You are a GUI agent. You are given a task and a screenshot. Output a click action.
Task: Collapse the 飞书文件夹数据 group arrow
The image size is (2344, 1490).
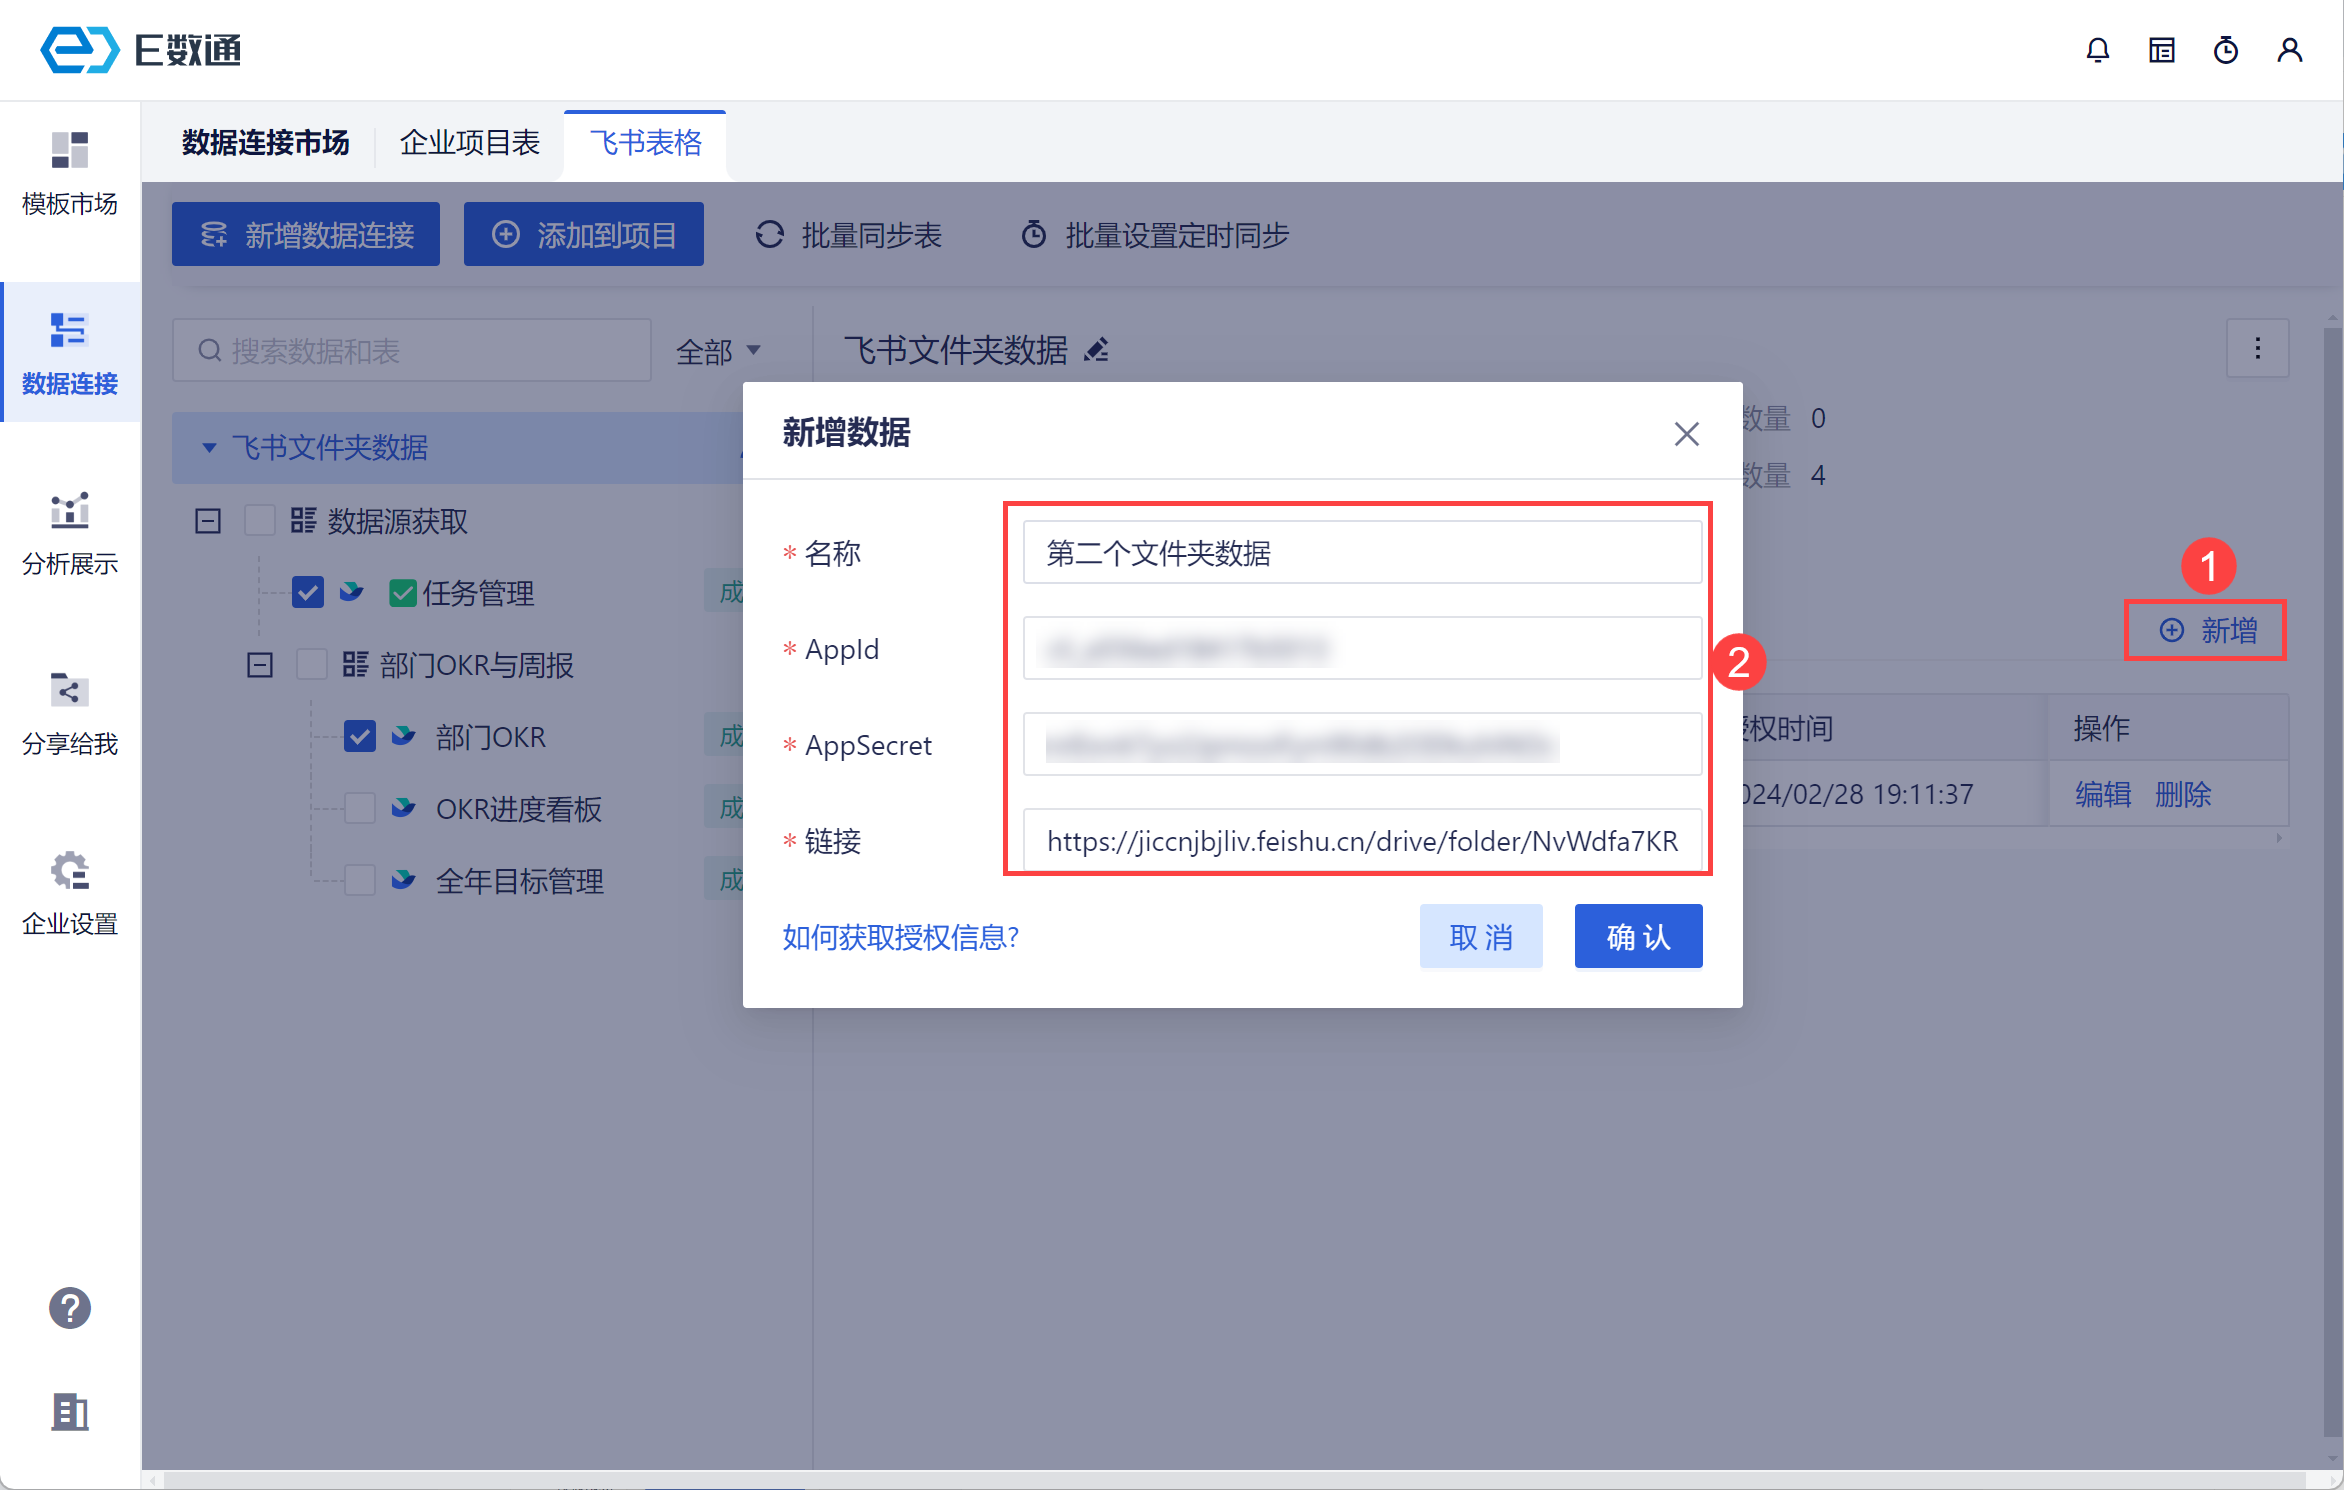209,447
